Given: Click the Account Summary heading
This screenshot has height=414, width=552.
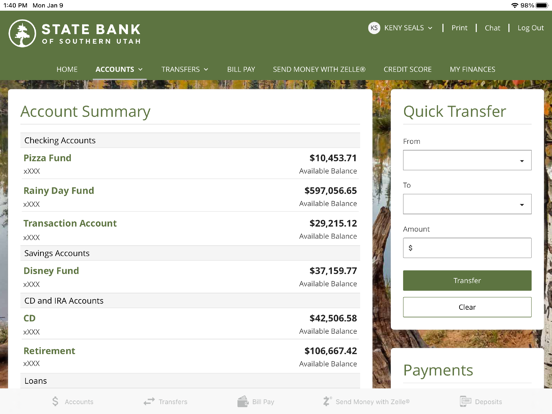Looking at the screenshot, I should pos(85,112).
